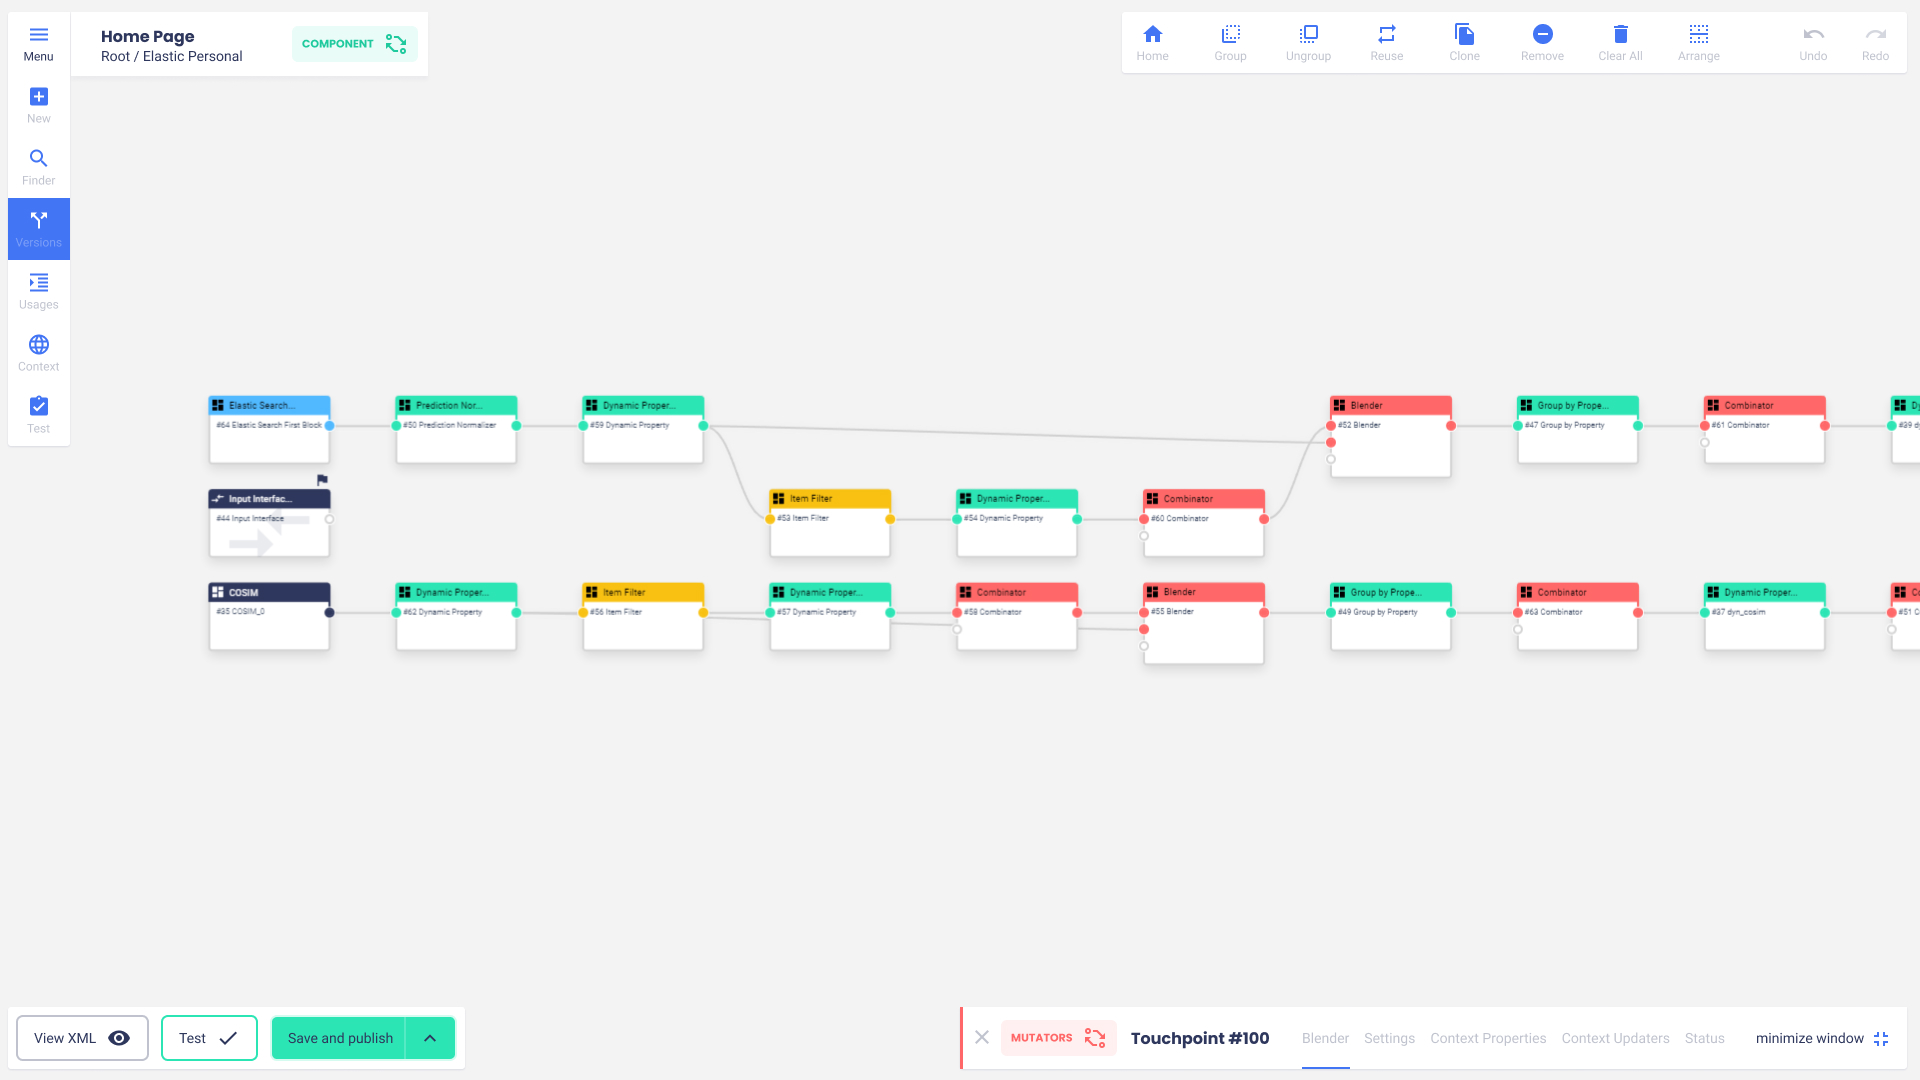Click the Save and publish button
The width and height of the screenshot is (1920, 1080).
point(339,1038)
